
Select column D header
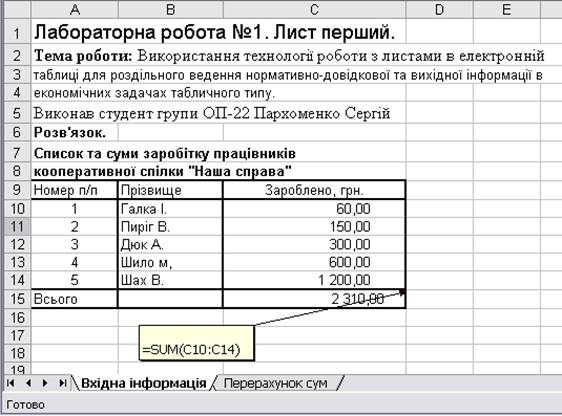[439, 9]
